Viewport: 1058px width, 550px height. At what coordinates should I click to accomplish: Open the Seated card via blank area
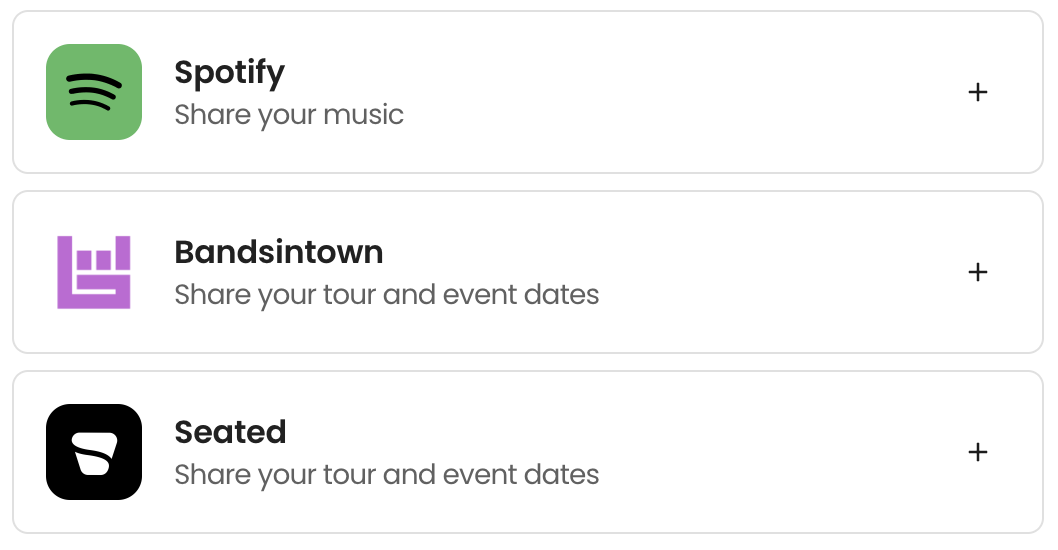click(x=776, y=452)
